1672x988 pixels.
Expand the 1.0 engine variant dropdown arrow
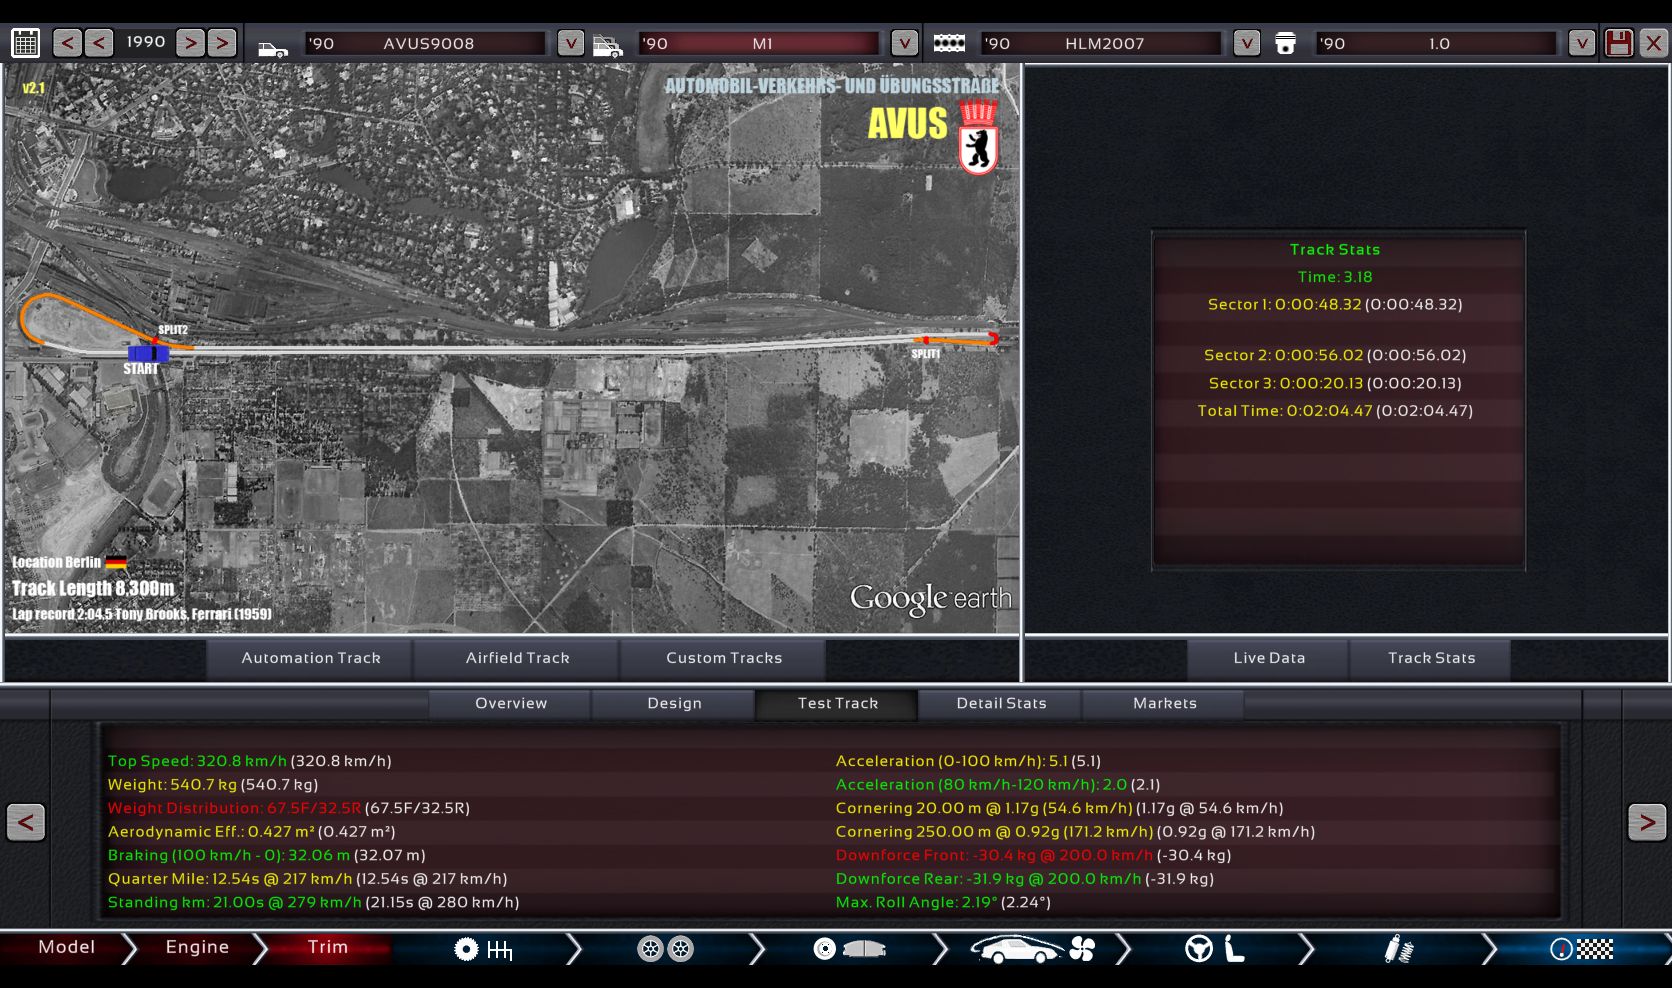point(1581,43)
